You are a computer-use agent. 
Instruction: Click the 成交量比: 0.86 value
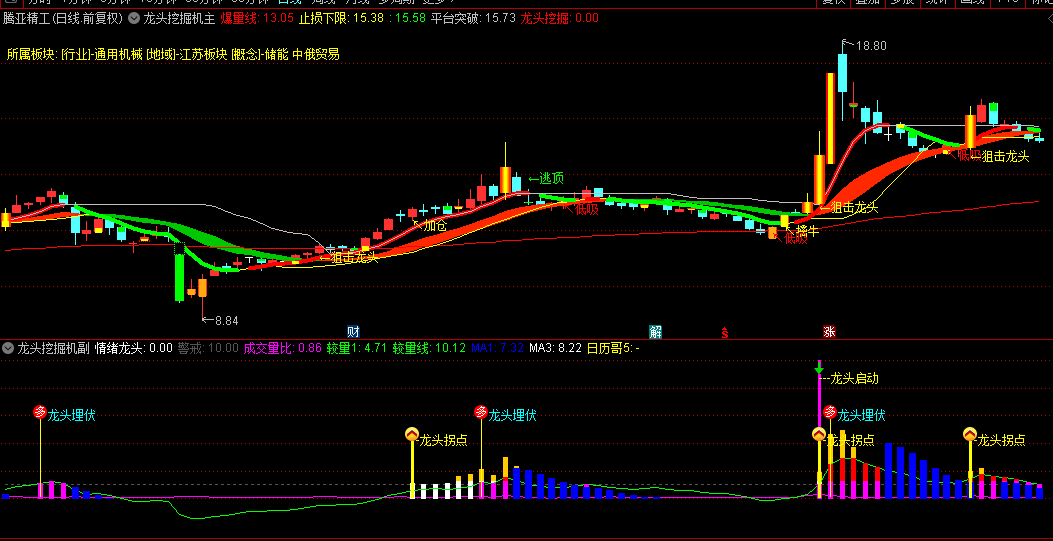tap(283, 348)
